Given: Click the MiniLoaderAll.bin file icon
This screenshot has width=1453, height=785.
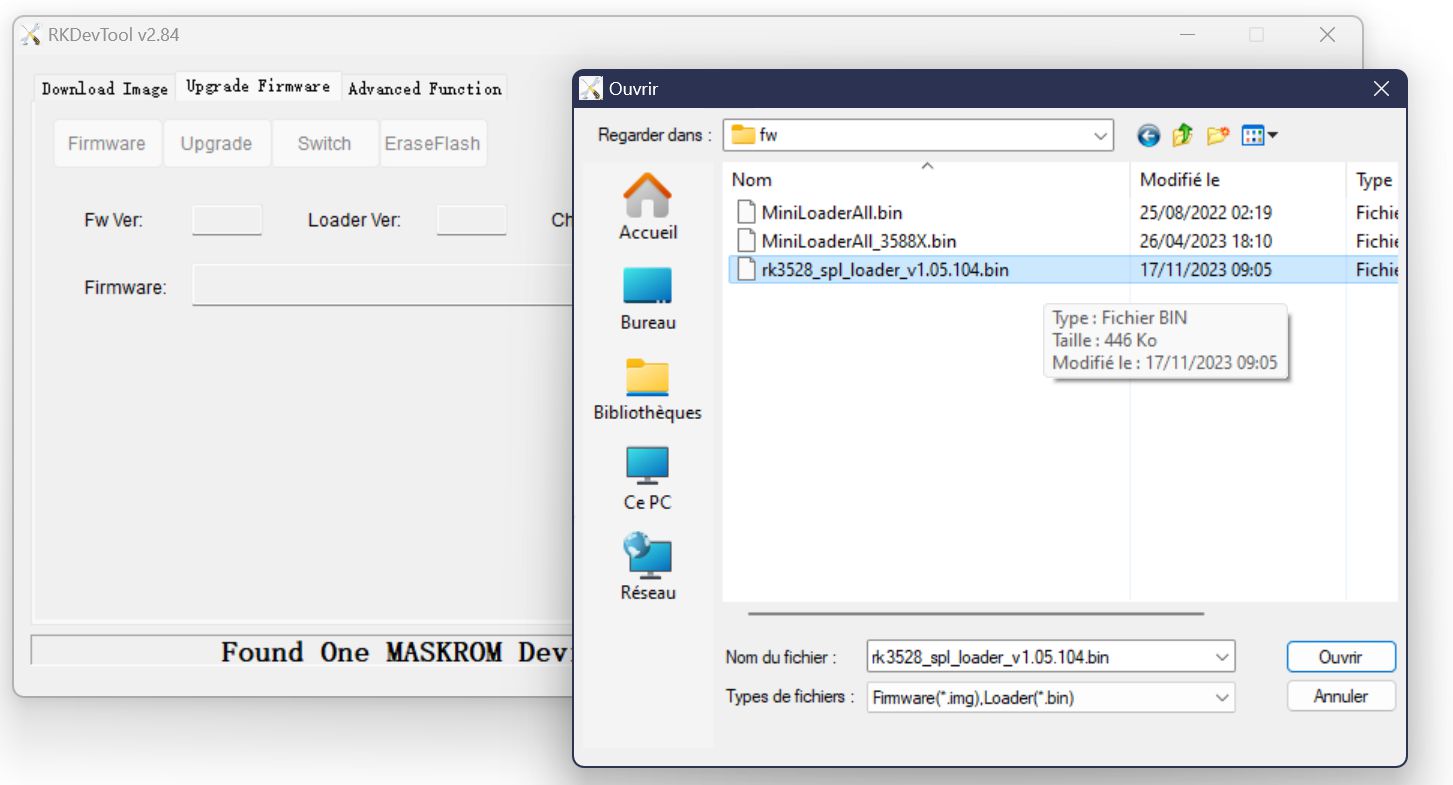Looking at the screenshot, I should click(x=745, y=212).
